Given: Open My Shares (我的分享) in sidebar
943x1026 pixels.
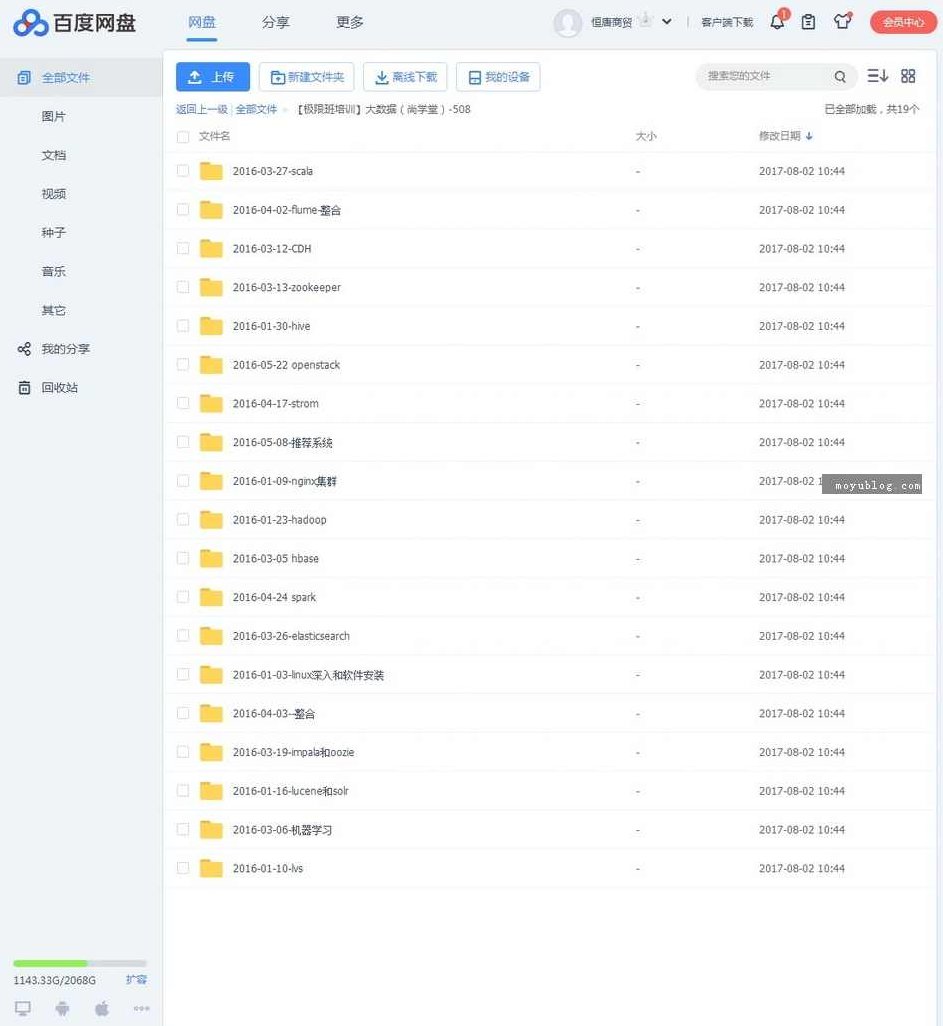Looking at the screenshot, I should click(x=60, y=349).
